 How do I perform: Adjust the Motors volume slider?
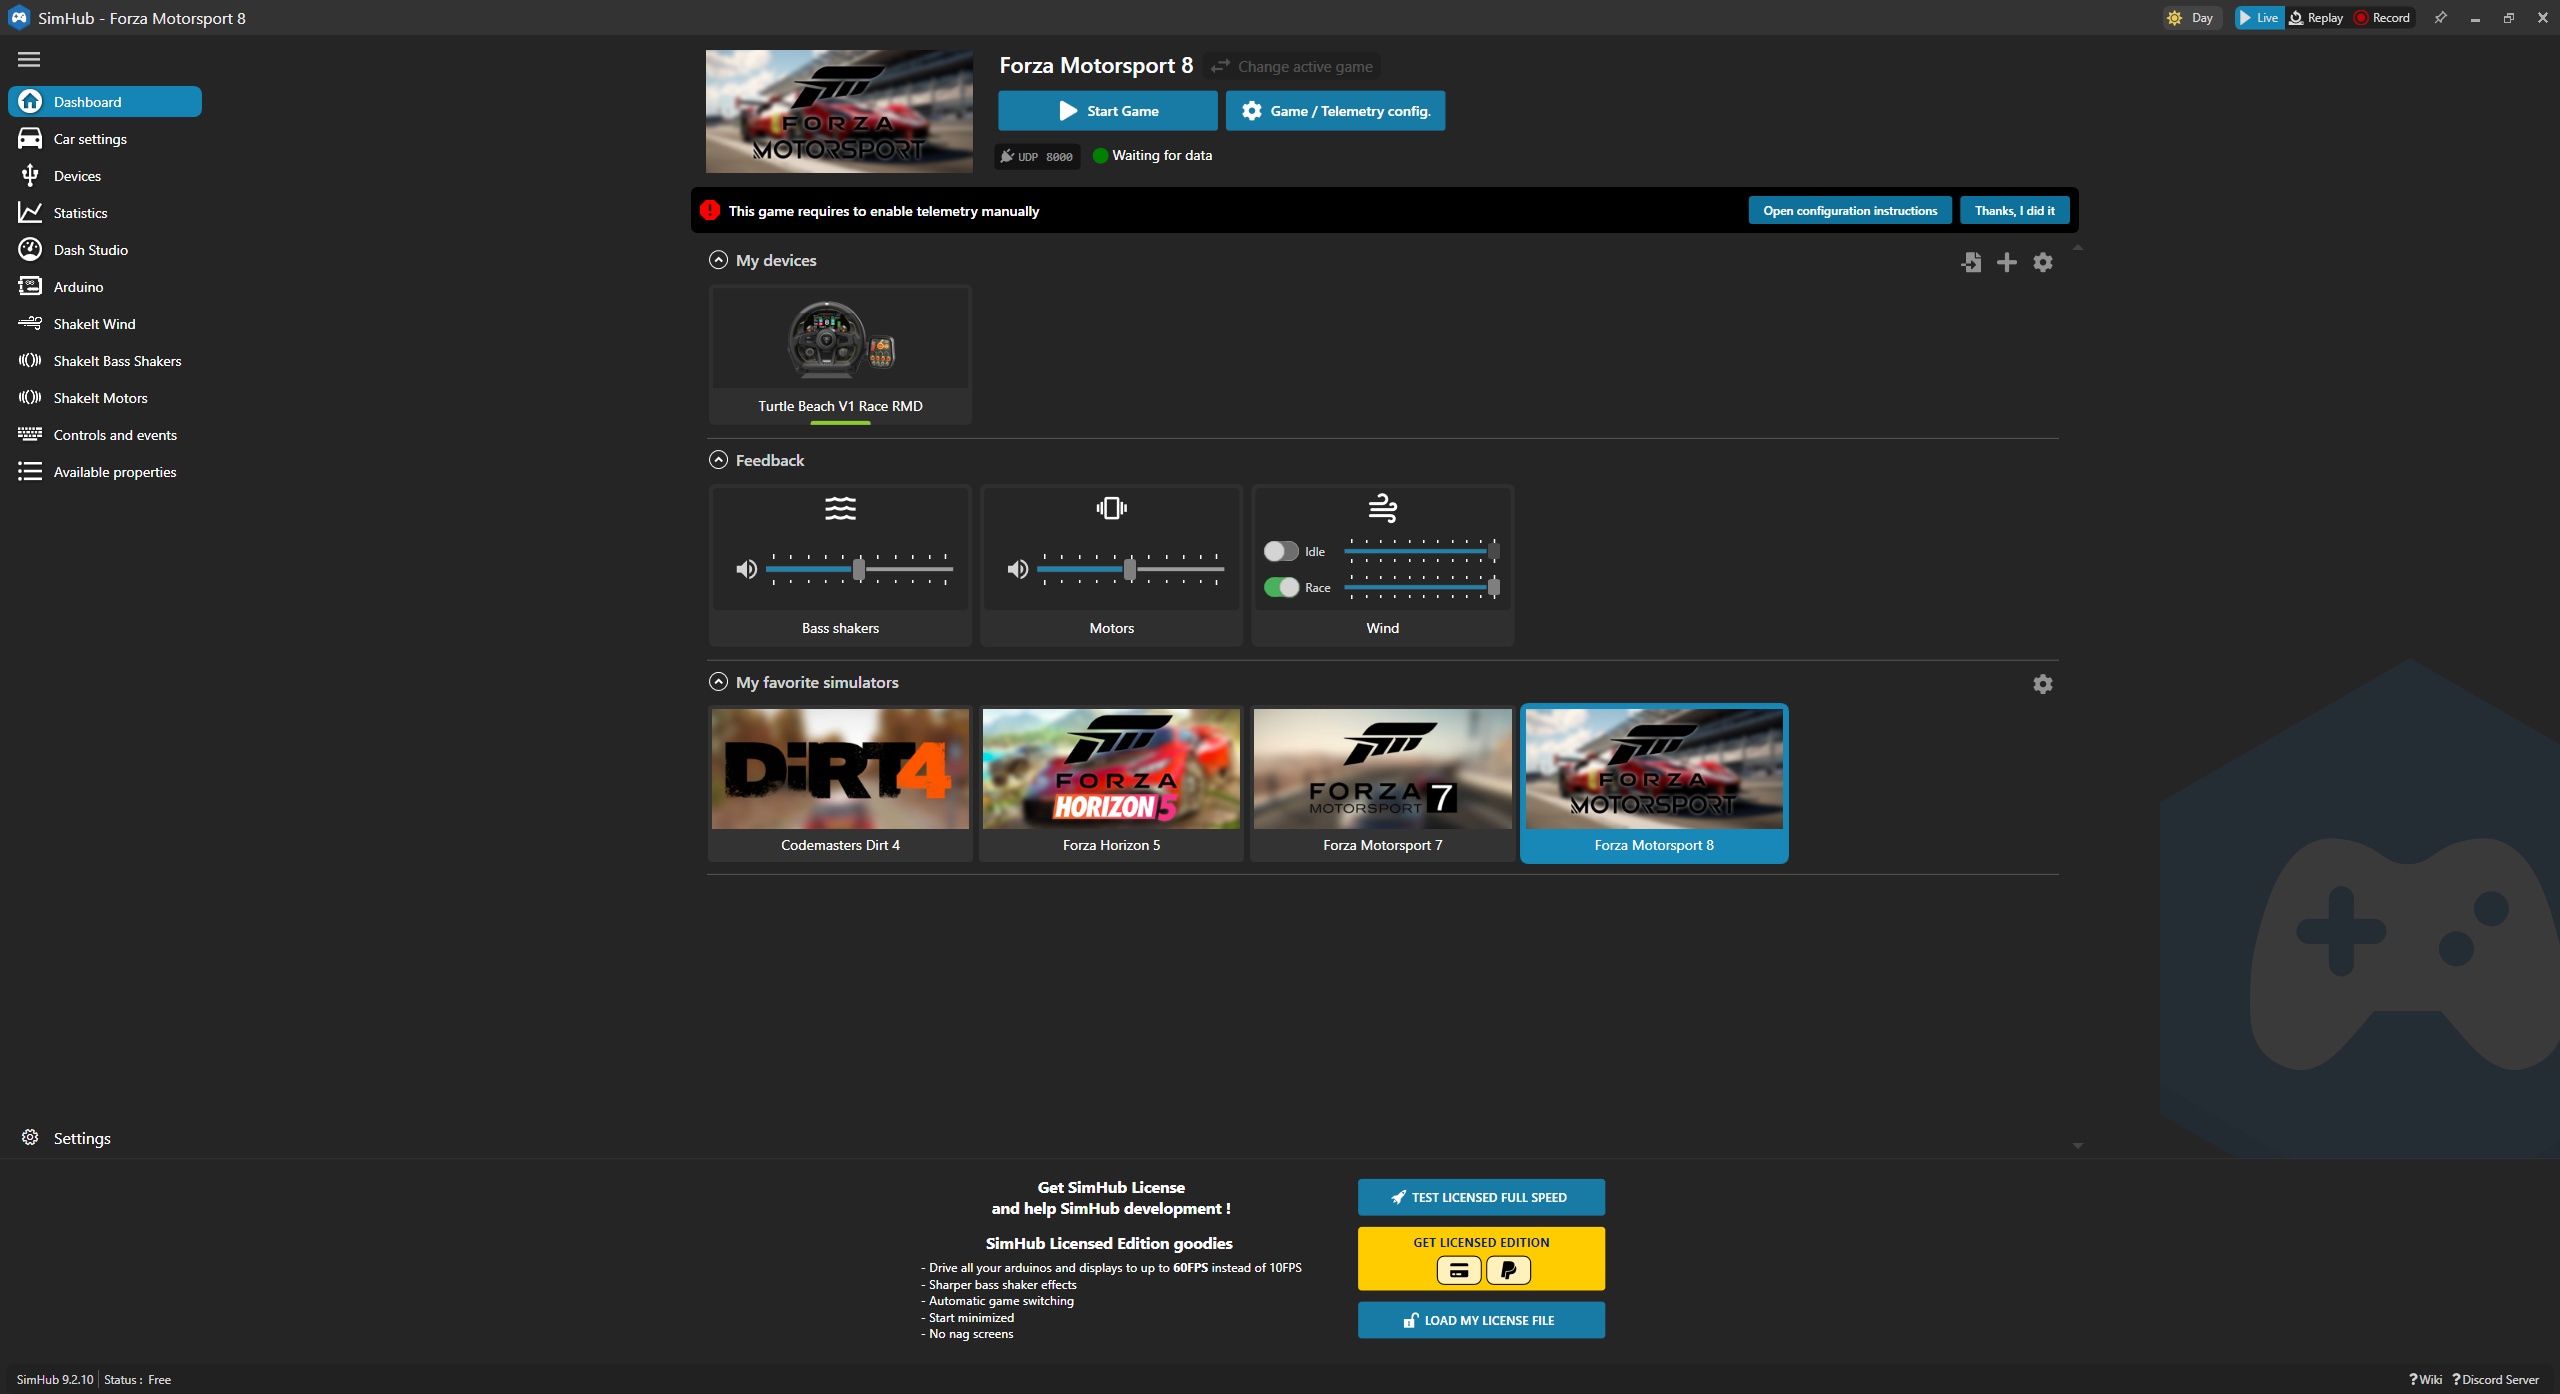click(1130, 569)
